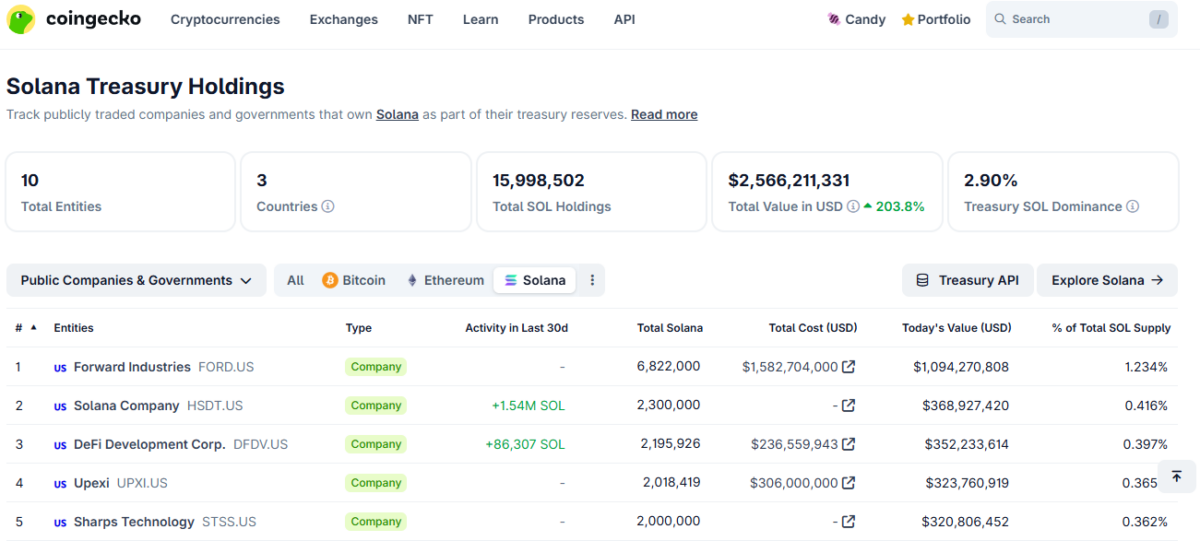The height and width of the screenshot is (541, 1200).
Task: Open the Cryptocurrencies menu
Action: pyautogui.click(x=225, y=19)
